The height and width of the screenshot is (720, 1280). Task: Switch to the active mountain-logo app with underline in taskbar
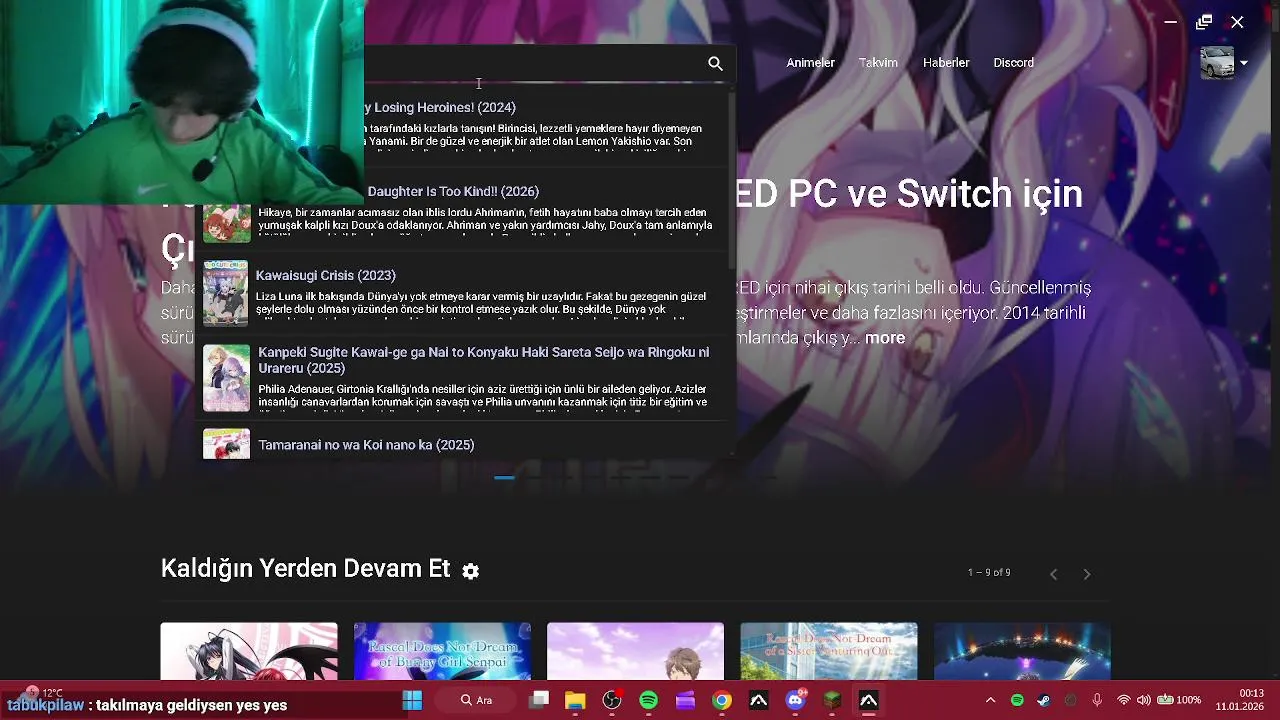tap(868, 700)
